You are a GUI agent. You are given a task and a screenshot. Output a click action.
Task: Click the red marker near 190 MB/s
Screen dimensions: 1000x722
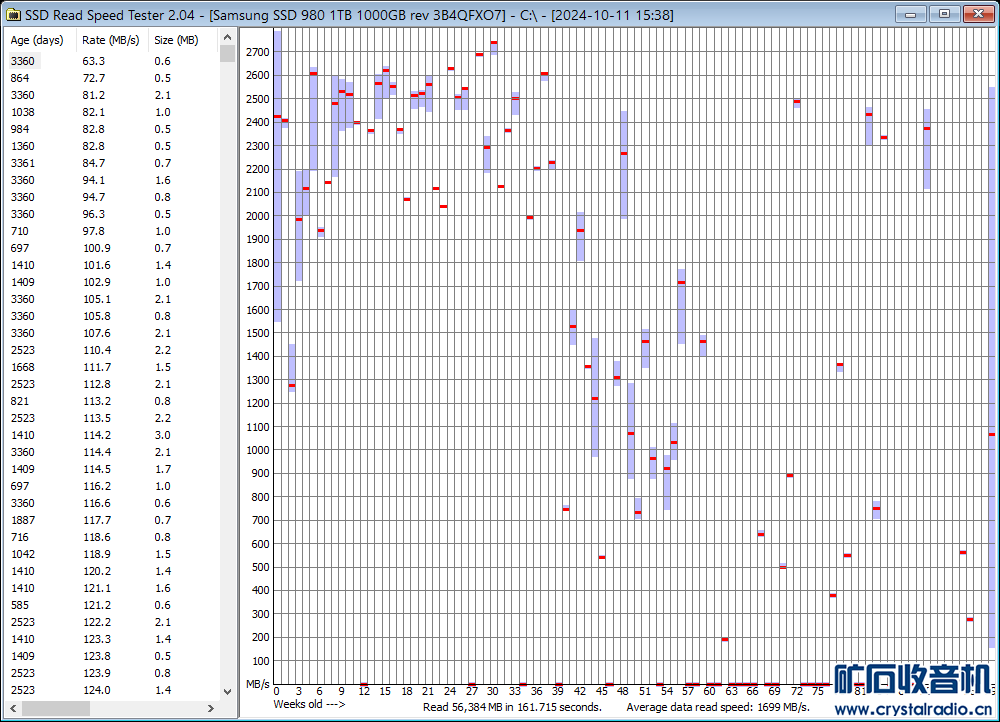click(724, 639)
